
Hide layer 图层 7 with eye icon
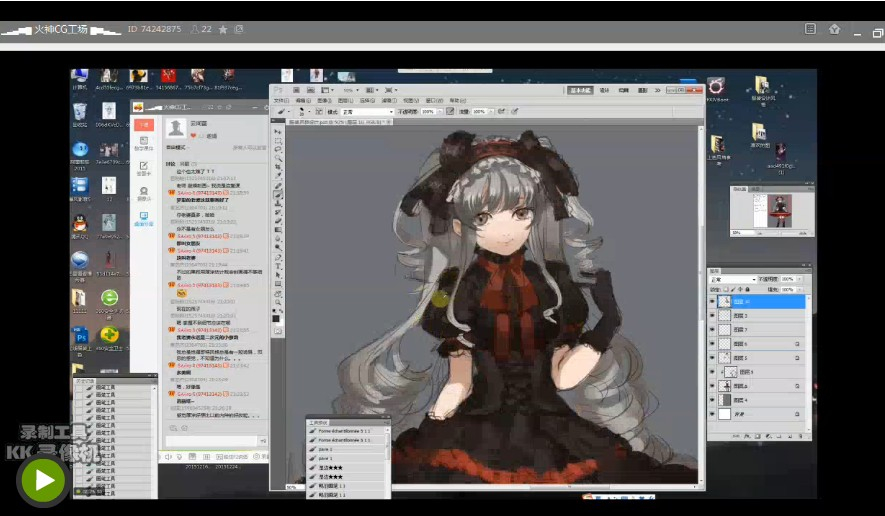click(x=712, y=329)
